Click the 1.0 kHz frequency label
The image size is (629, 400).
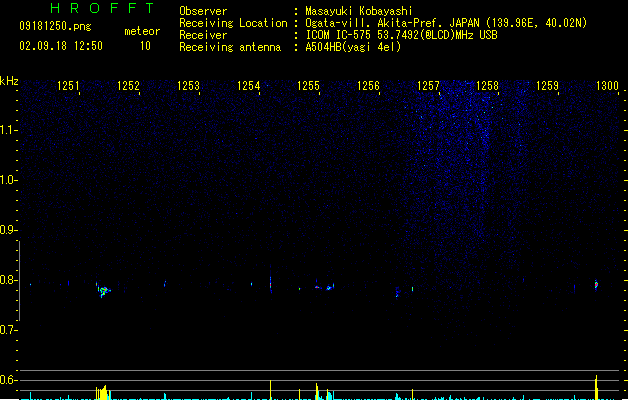point(7,180)
